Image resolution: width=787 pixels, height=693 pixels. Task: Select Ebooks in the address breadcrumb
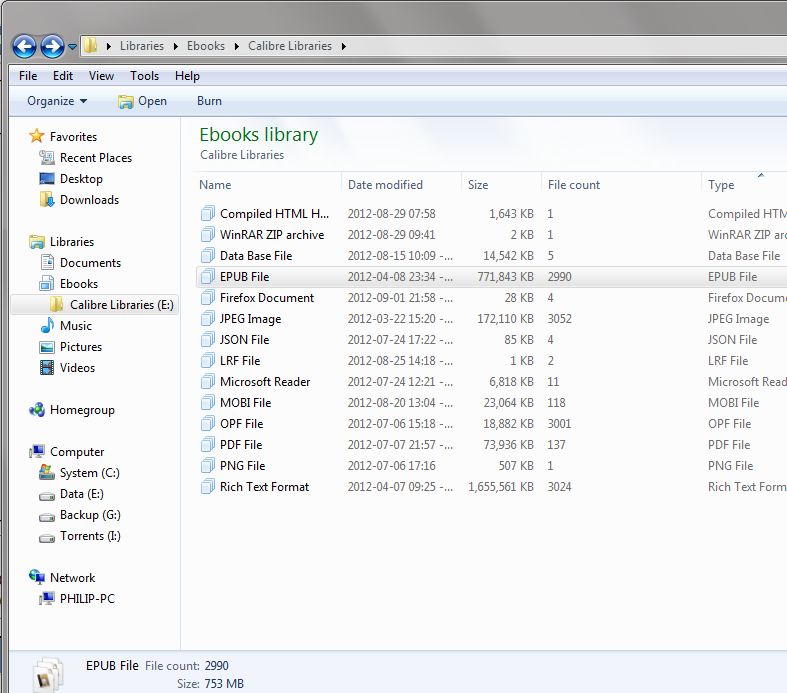[x=206, y=46]
